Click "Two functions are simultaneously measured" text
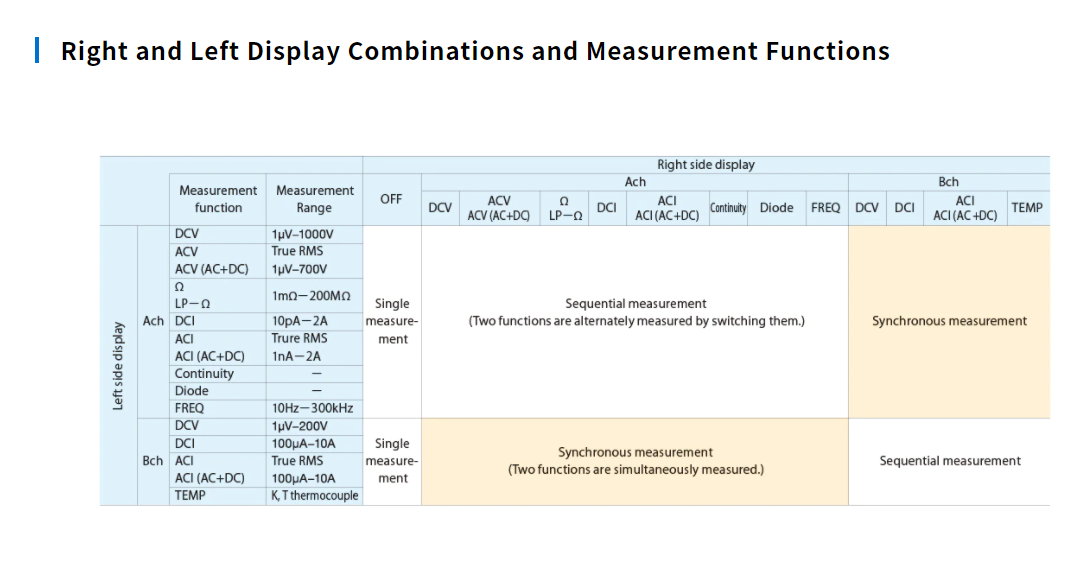 point(635,470)
